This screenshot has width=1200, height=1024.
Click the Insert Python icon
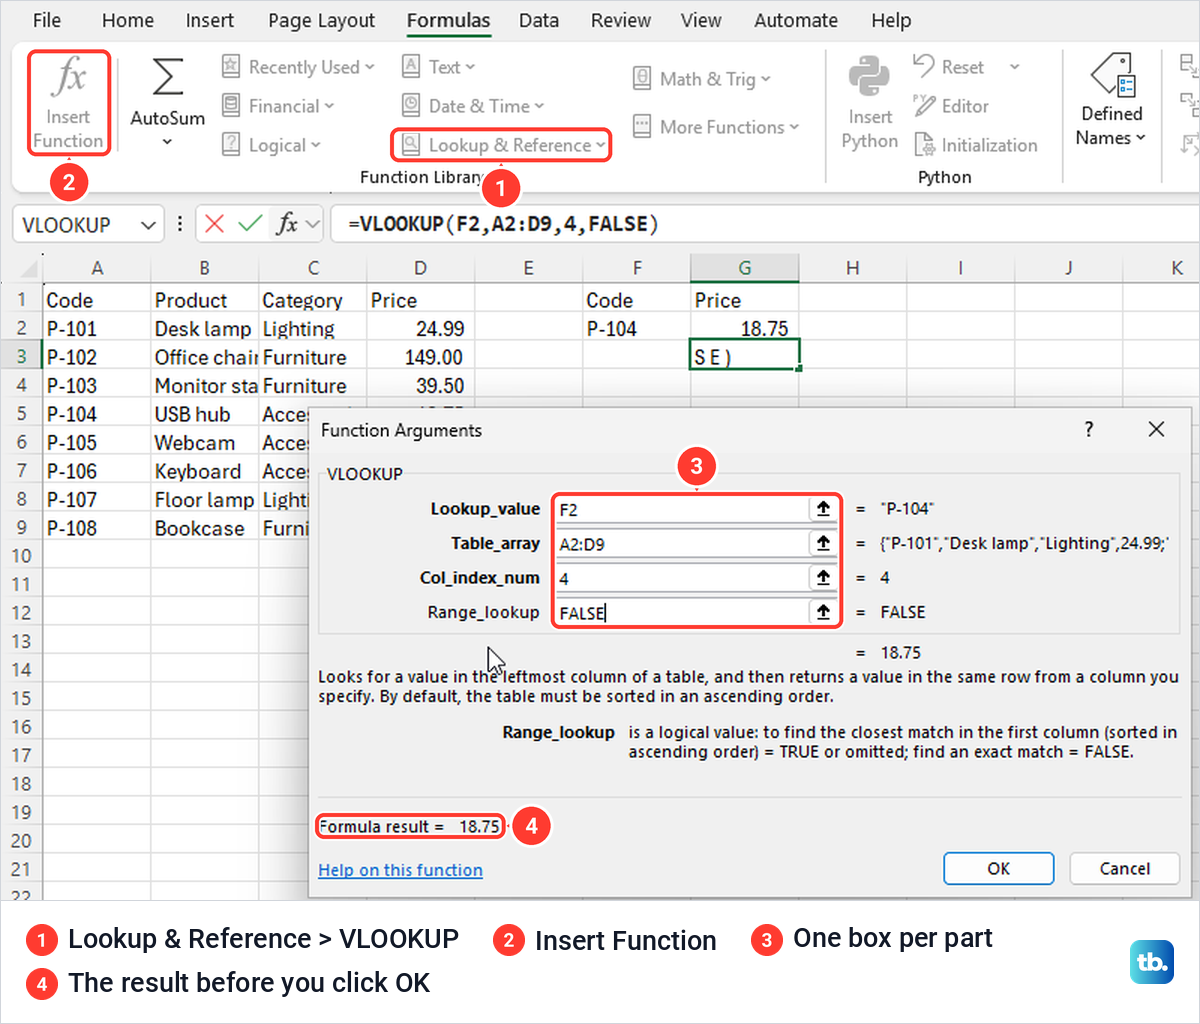point(869,78)
